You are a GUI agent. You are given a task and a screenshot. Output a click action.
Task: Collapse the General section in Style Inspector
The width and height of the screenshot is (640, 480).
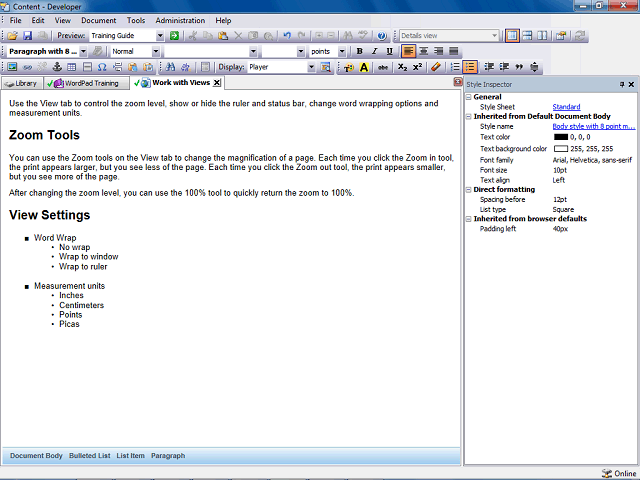pyautogui.click(x=469, y=97)
